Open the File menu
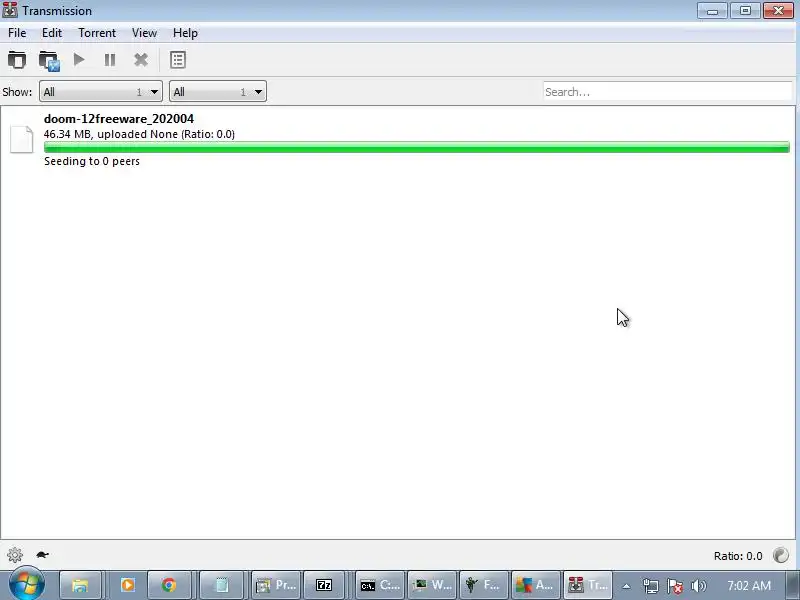The image size is (800, 600). (17, 33)
